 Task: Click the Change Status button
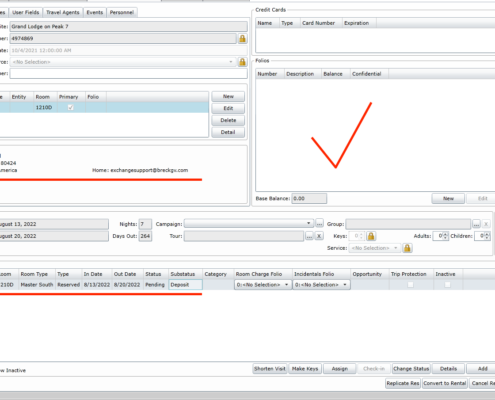point(411,369)
